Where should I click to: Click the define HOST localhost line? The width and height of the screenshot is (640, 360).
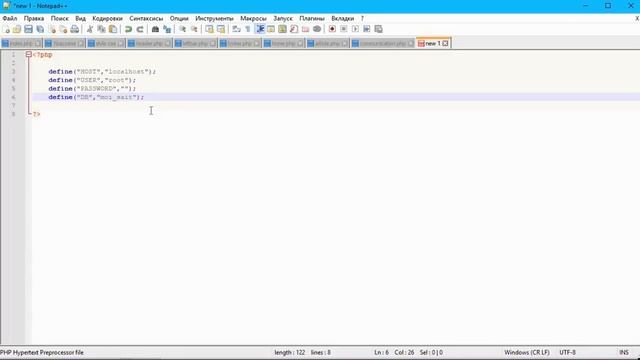point(102,71)
